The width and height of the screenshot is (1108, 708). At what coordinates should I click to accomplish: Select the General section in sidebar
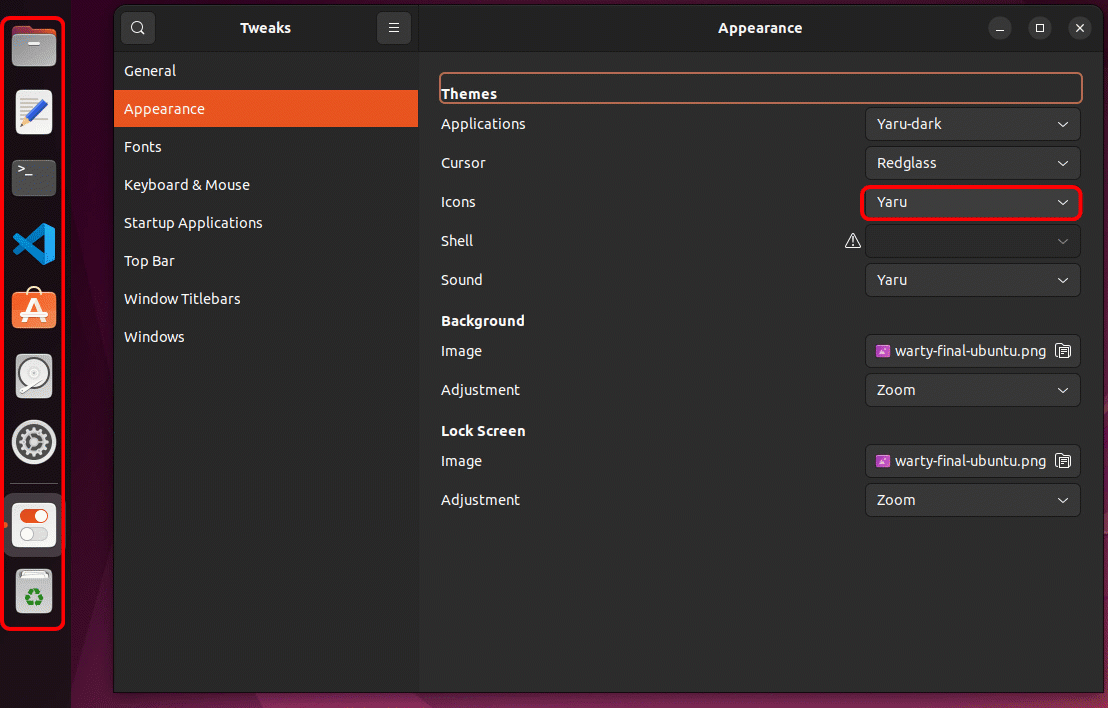tap(266, 71)
